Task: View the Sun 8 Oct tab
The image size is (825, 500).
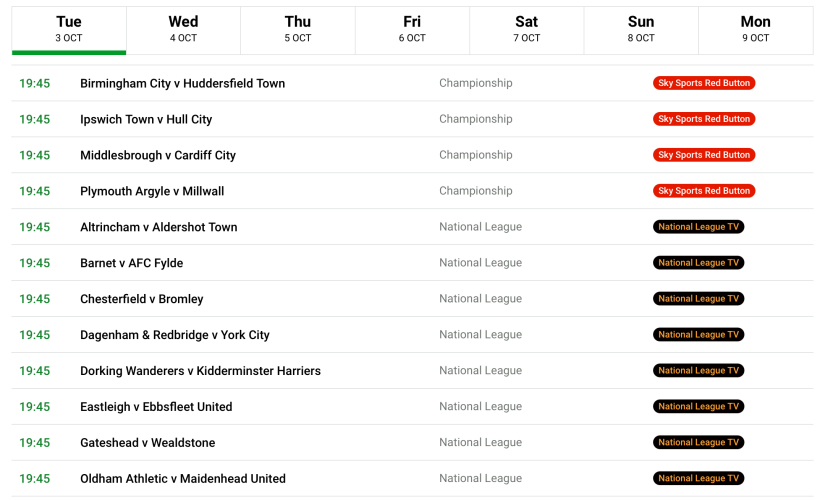Action: (x=641, y=29)
